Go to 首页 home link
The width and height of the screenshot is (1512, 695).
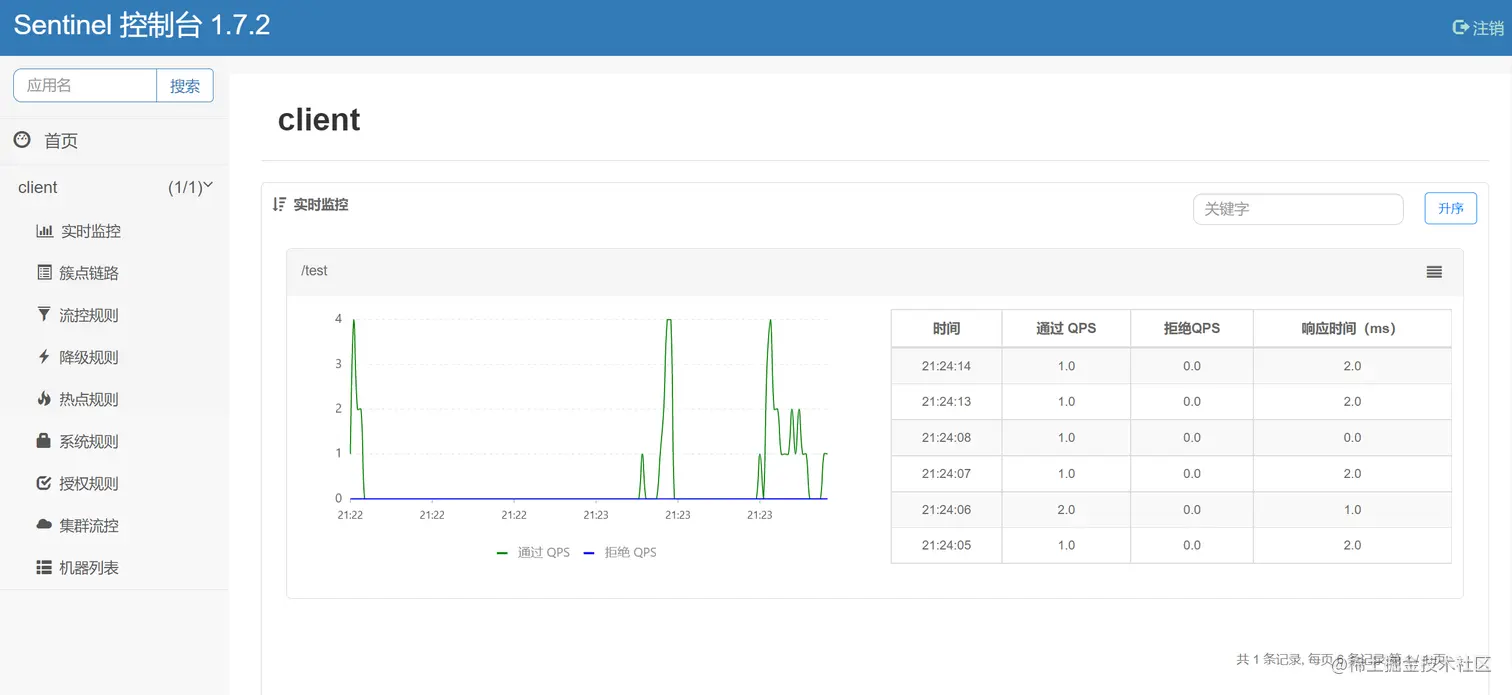click(61, 141)
